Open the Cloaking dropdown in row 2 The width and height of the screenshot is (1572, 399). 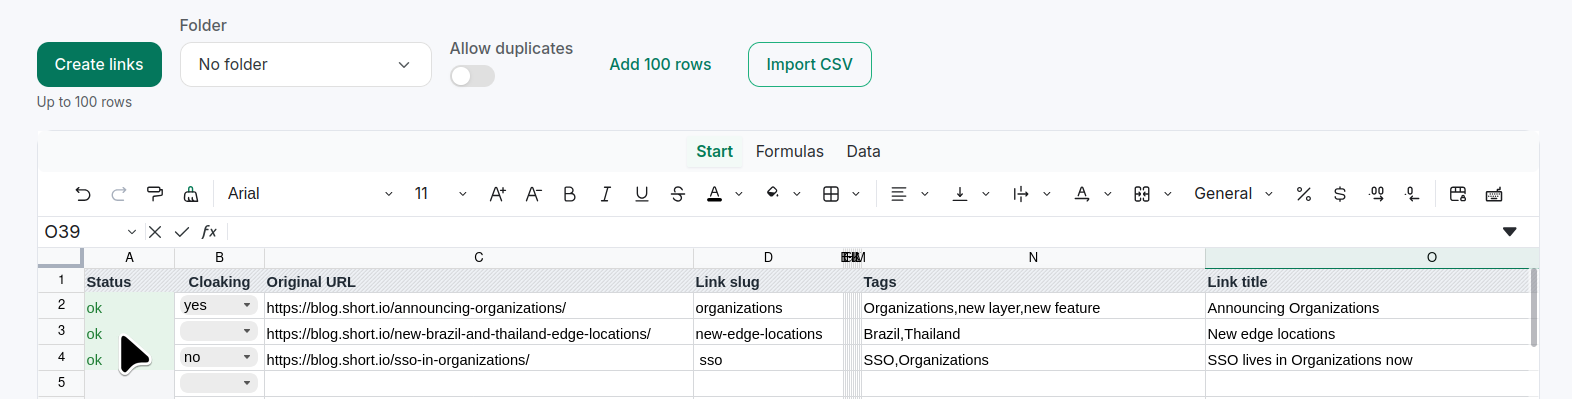pyautogui.click(x=219, y=305)
